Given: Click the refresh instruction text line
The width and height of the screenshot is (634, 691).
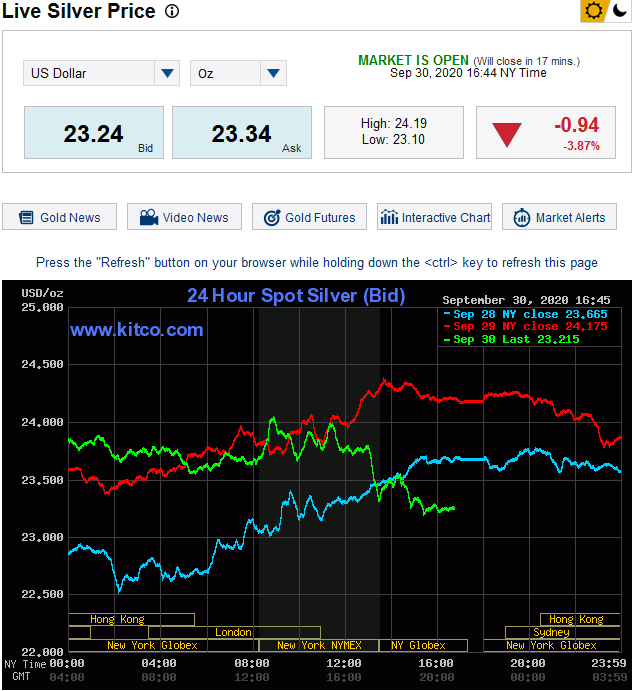Looking at the screenshot, I should (x=317, y=263).
